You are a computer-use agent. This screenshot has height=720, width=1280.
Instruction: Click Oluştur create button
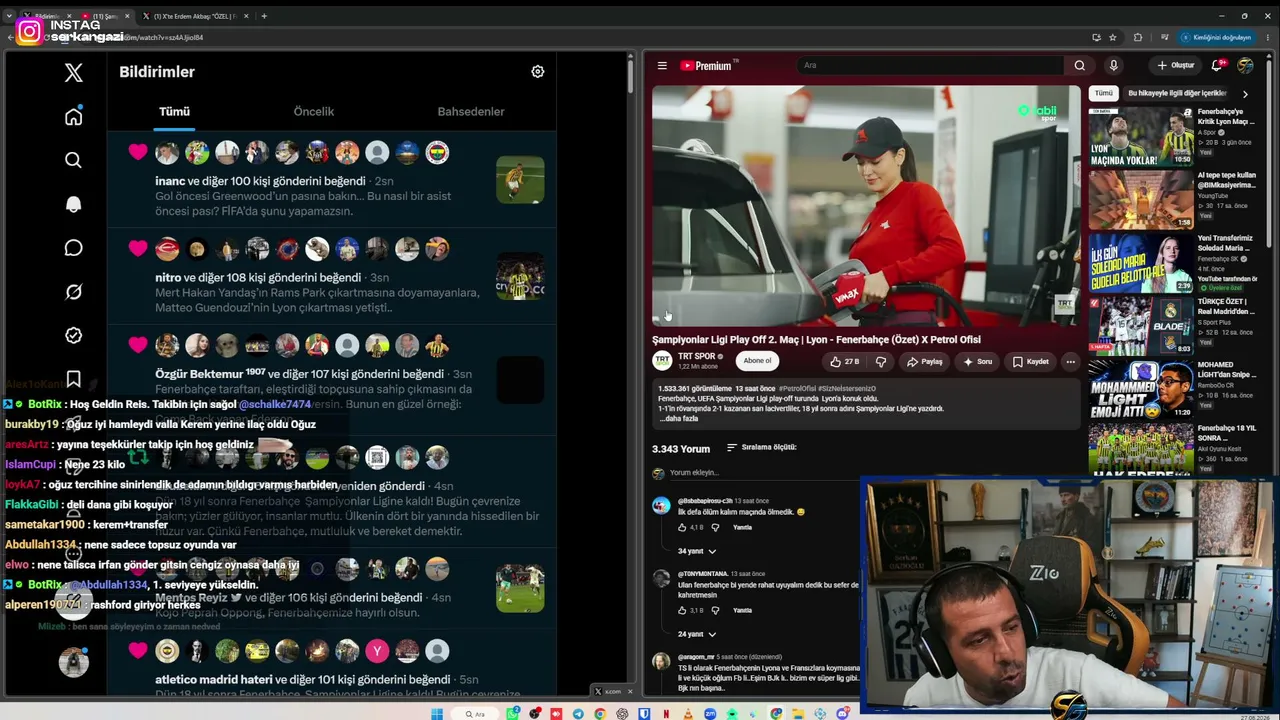pos(1176,66)
